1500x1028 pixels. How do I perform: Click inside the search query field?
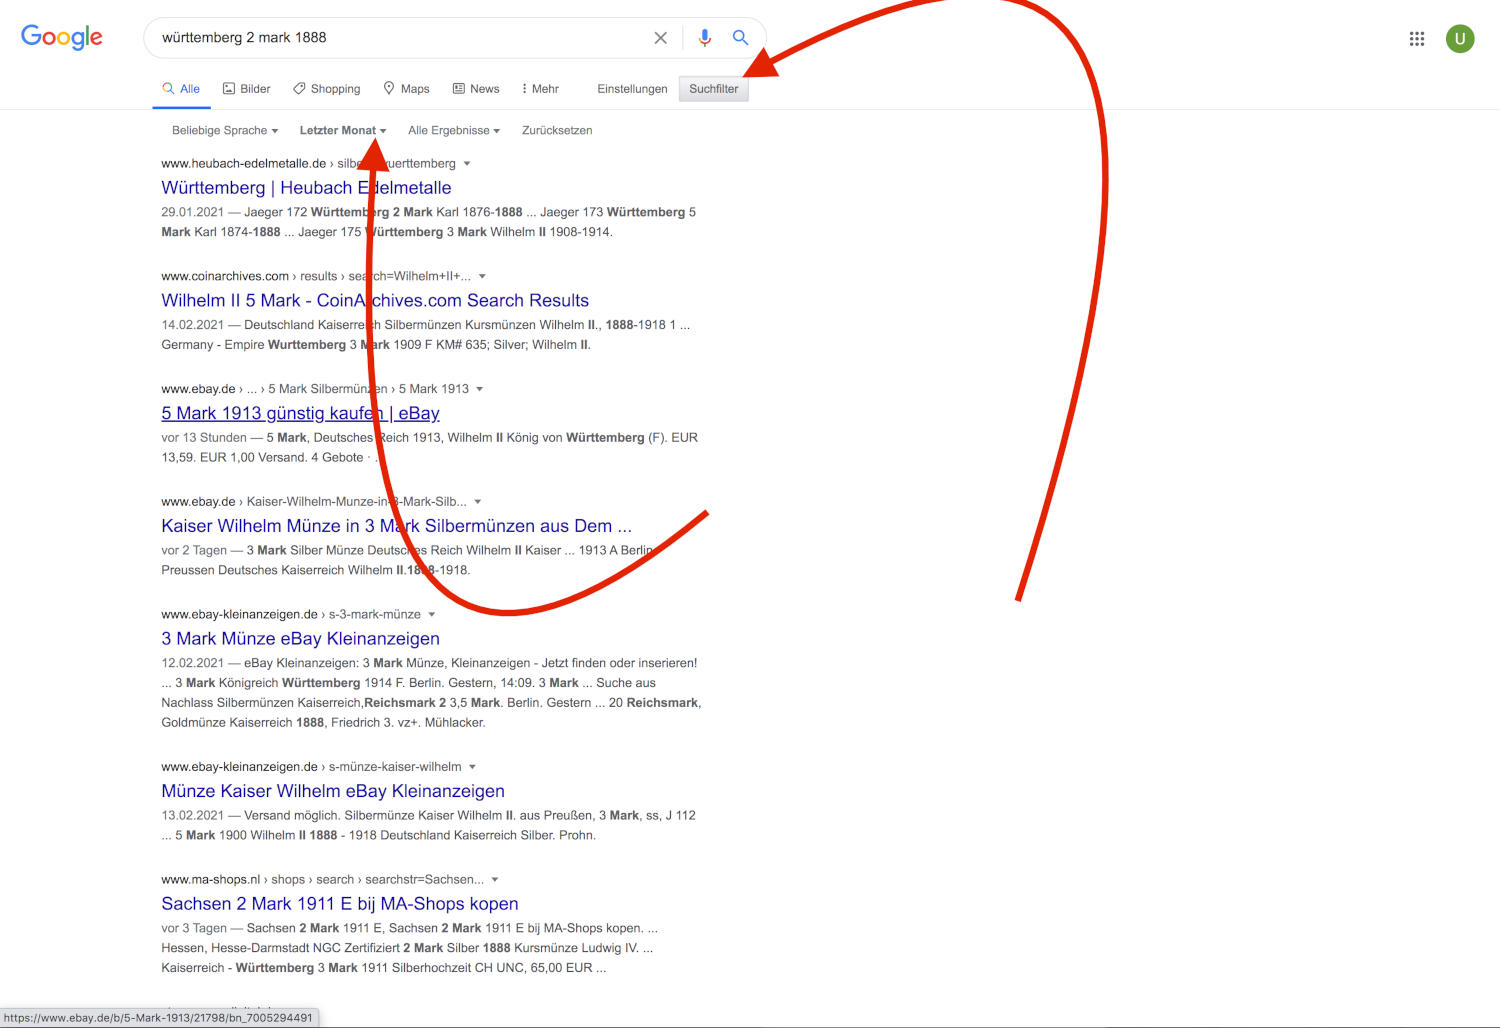(400, 38)
